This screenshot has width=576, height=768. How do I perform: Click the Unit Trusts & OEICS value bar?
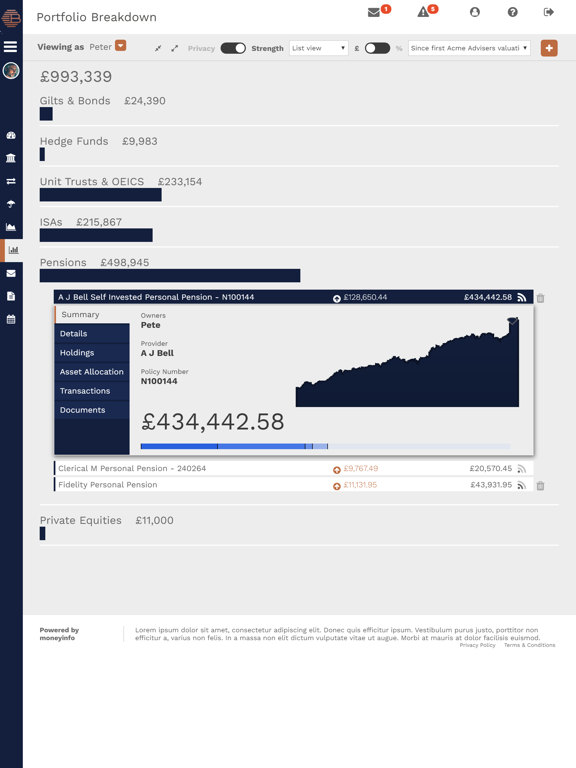point(100,194)
